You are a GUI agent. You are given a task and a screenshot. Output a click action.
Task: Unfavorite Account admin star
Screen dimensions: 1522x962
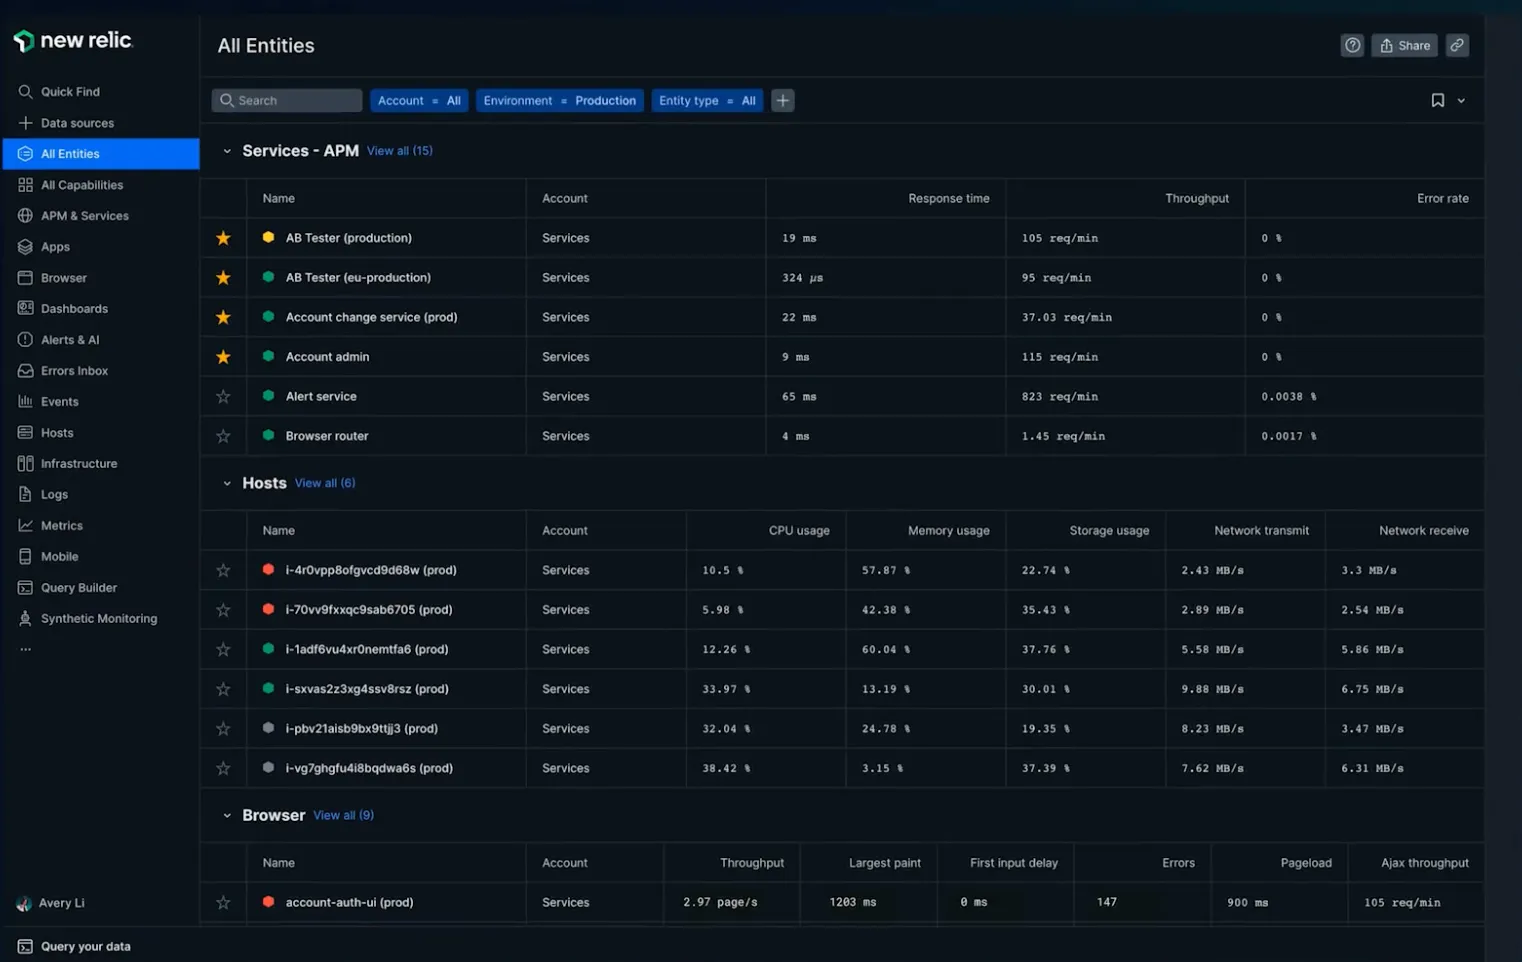(223, 356)
